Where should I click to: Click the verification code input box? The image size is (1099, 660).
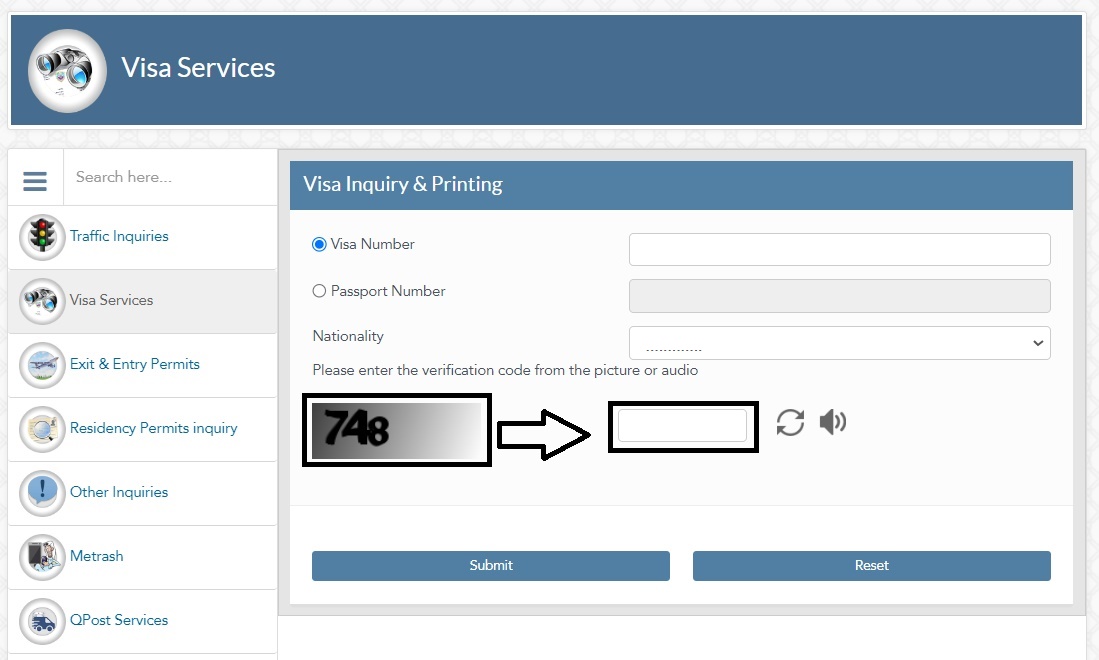coord(682,425)
